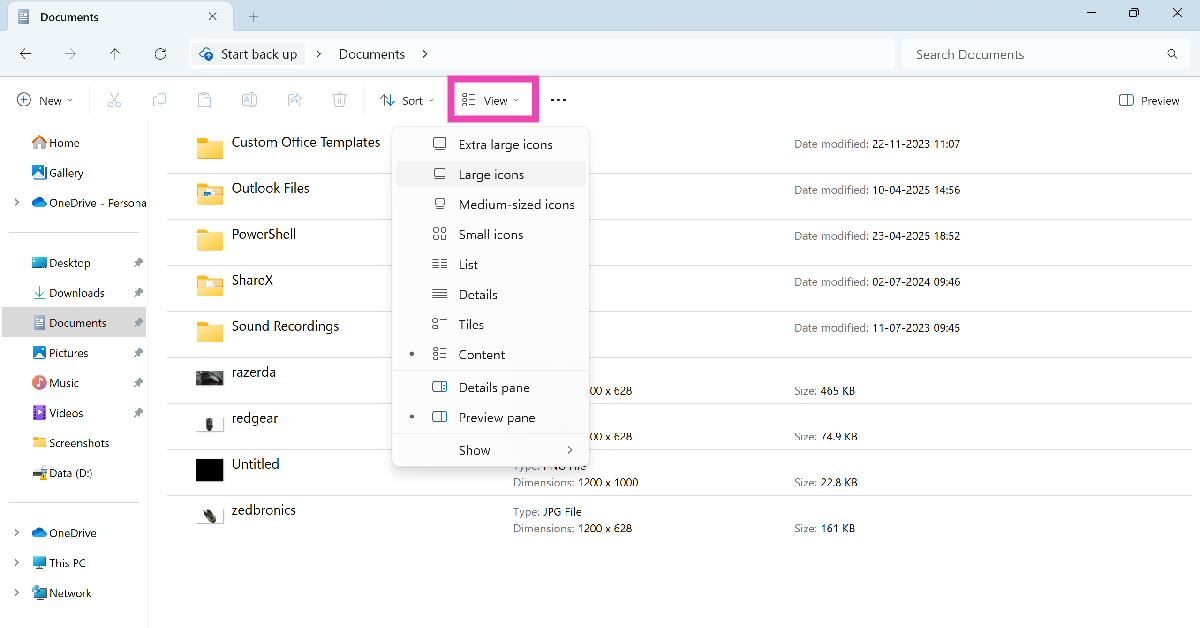Go up one level with Up arrow
Viewport: 1200px width, 628px height.
(x=115, y=54)
